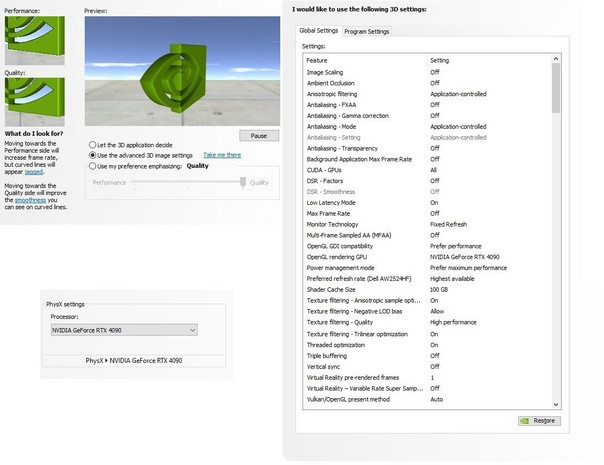Click the 'High performance' texture quality value
Image resolution: width=604 pixels, height=465 pixels.
point(453,322)
